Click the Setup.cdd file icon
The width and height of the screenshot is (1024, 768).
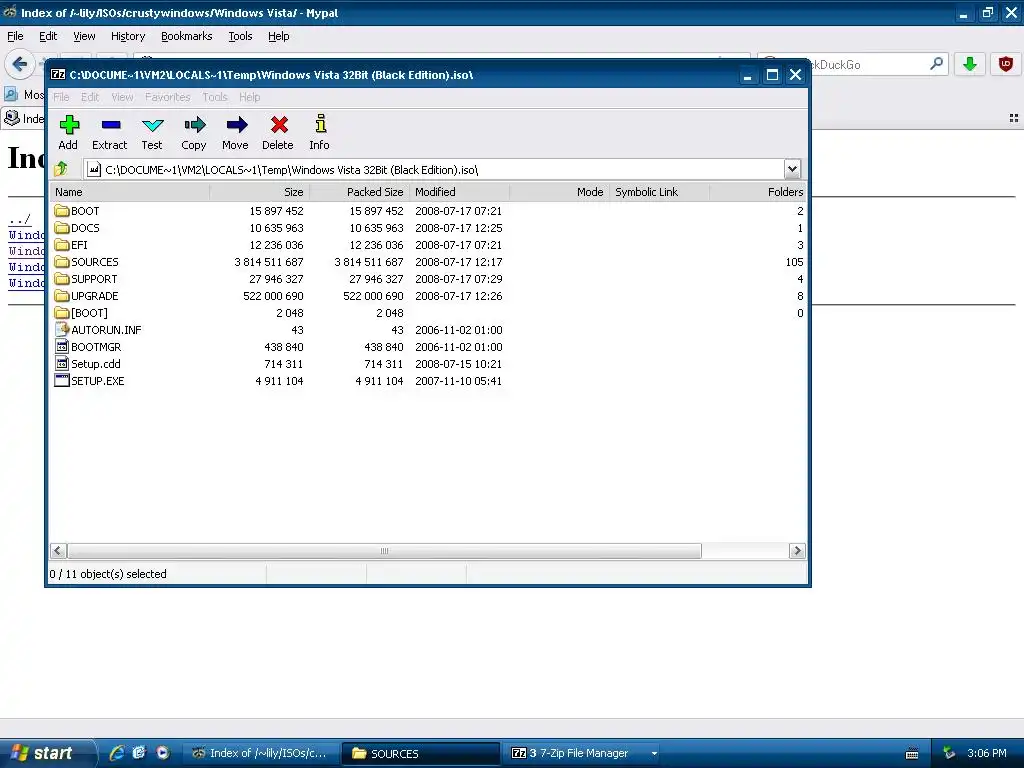tap(62, 363)
